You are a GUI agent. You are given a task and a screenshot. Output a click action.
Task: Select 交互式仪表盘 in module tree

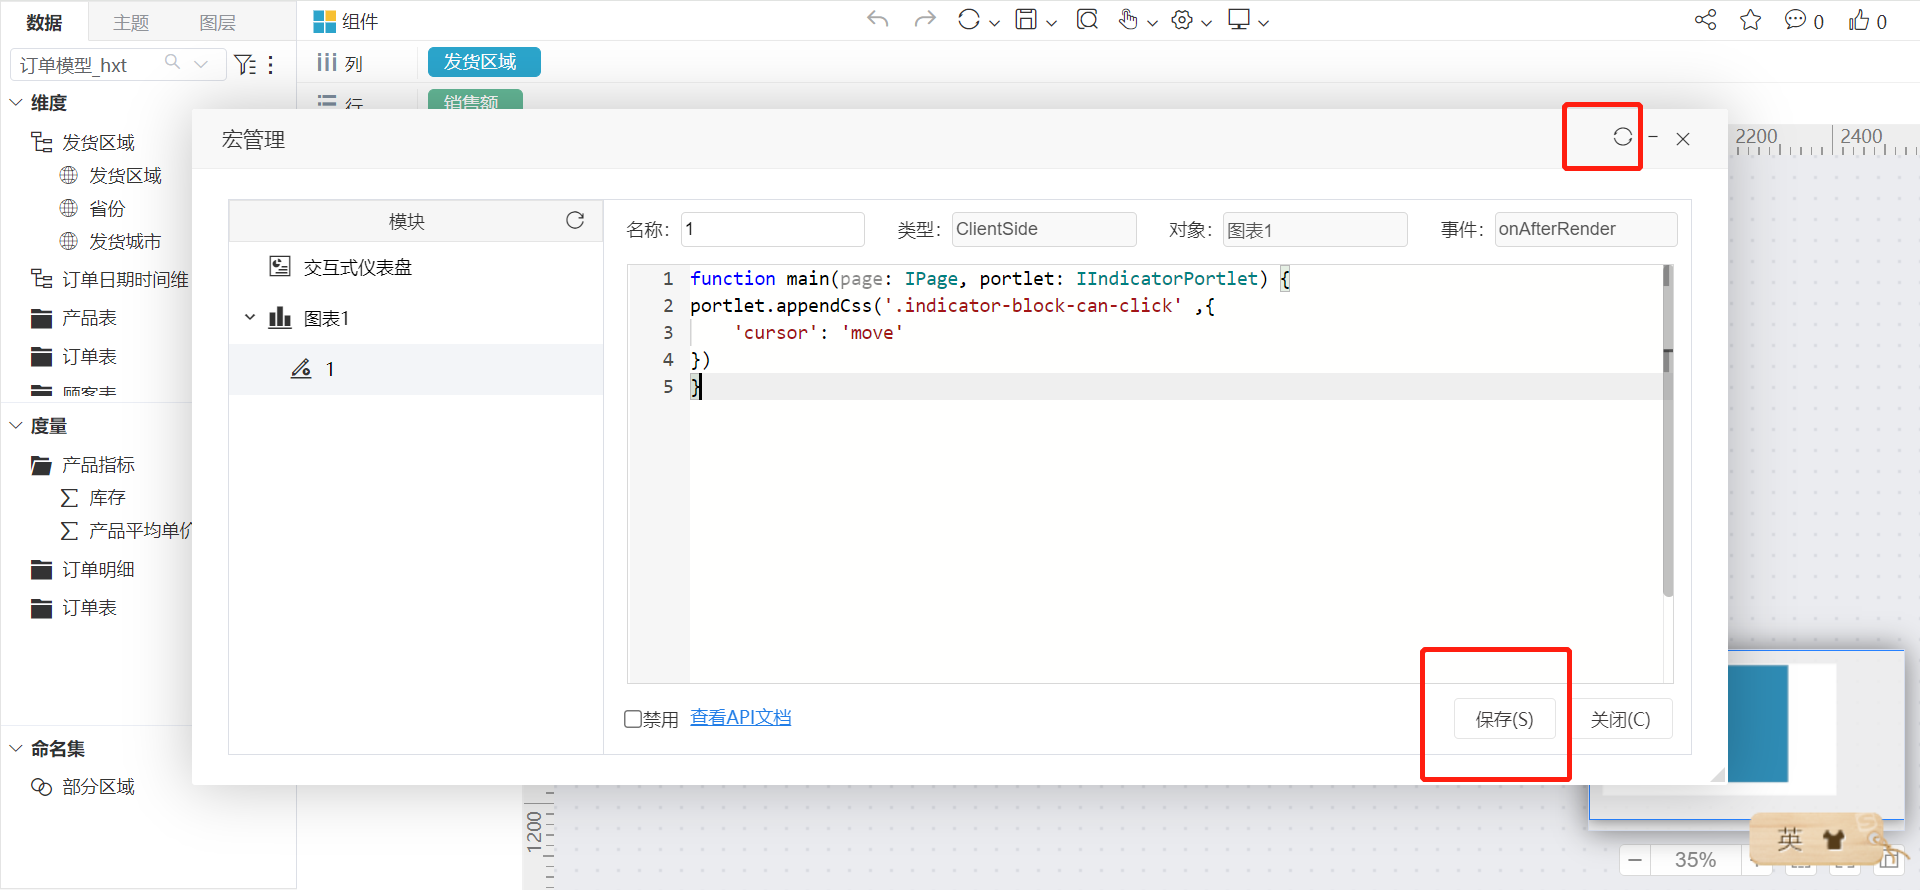(x=358, y=267)
